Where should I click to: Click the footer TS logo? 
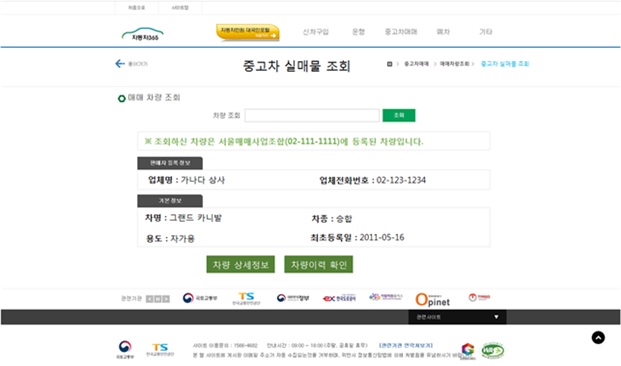[160, 350]
